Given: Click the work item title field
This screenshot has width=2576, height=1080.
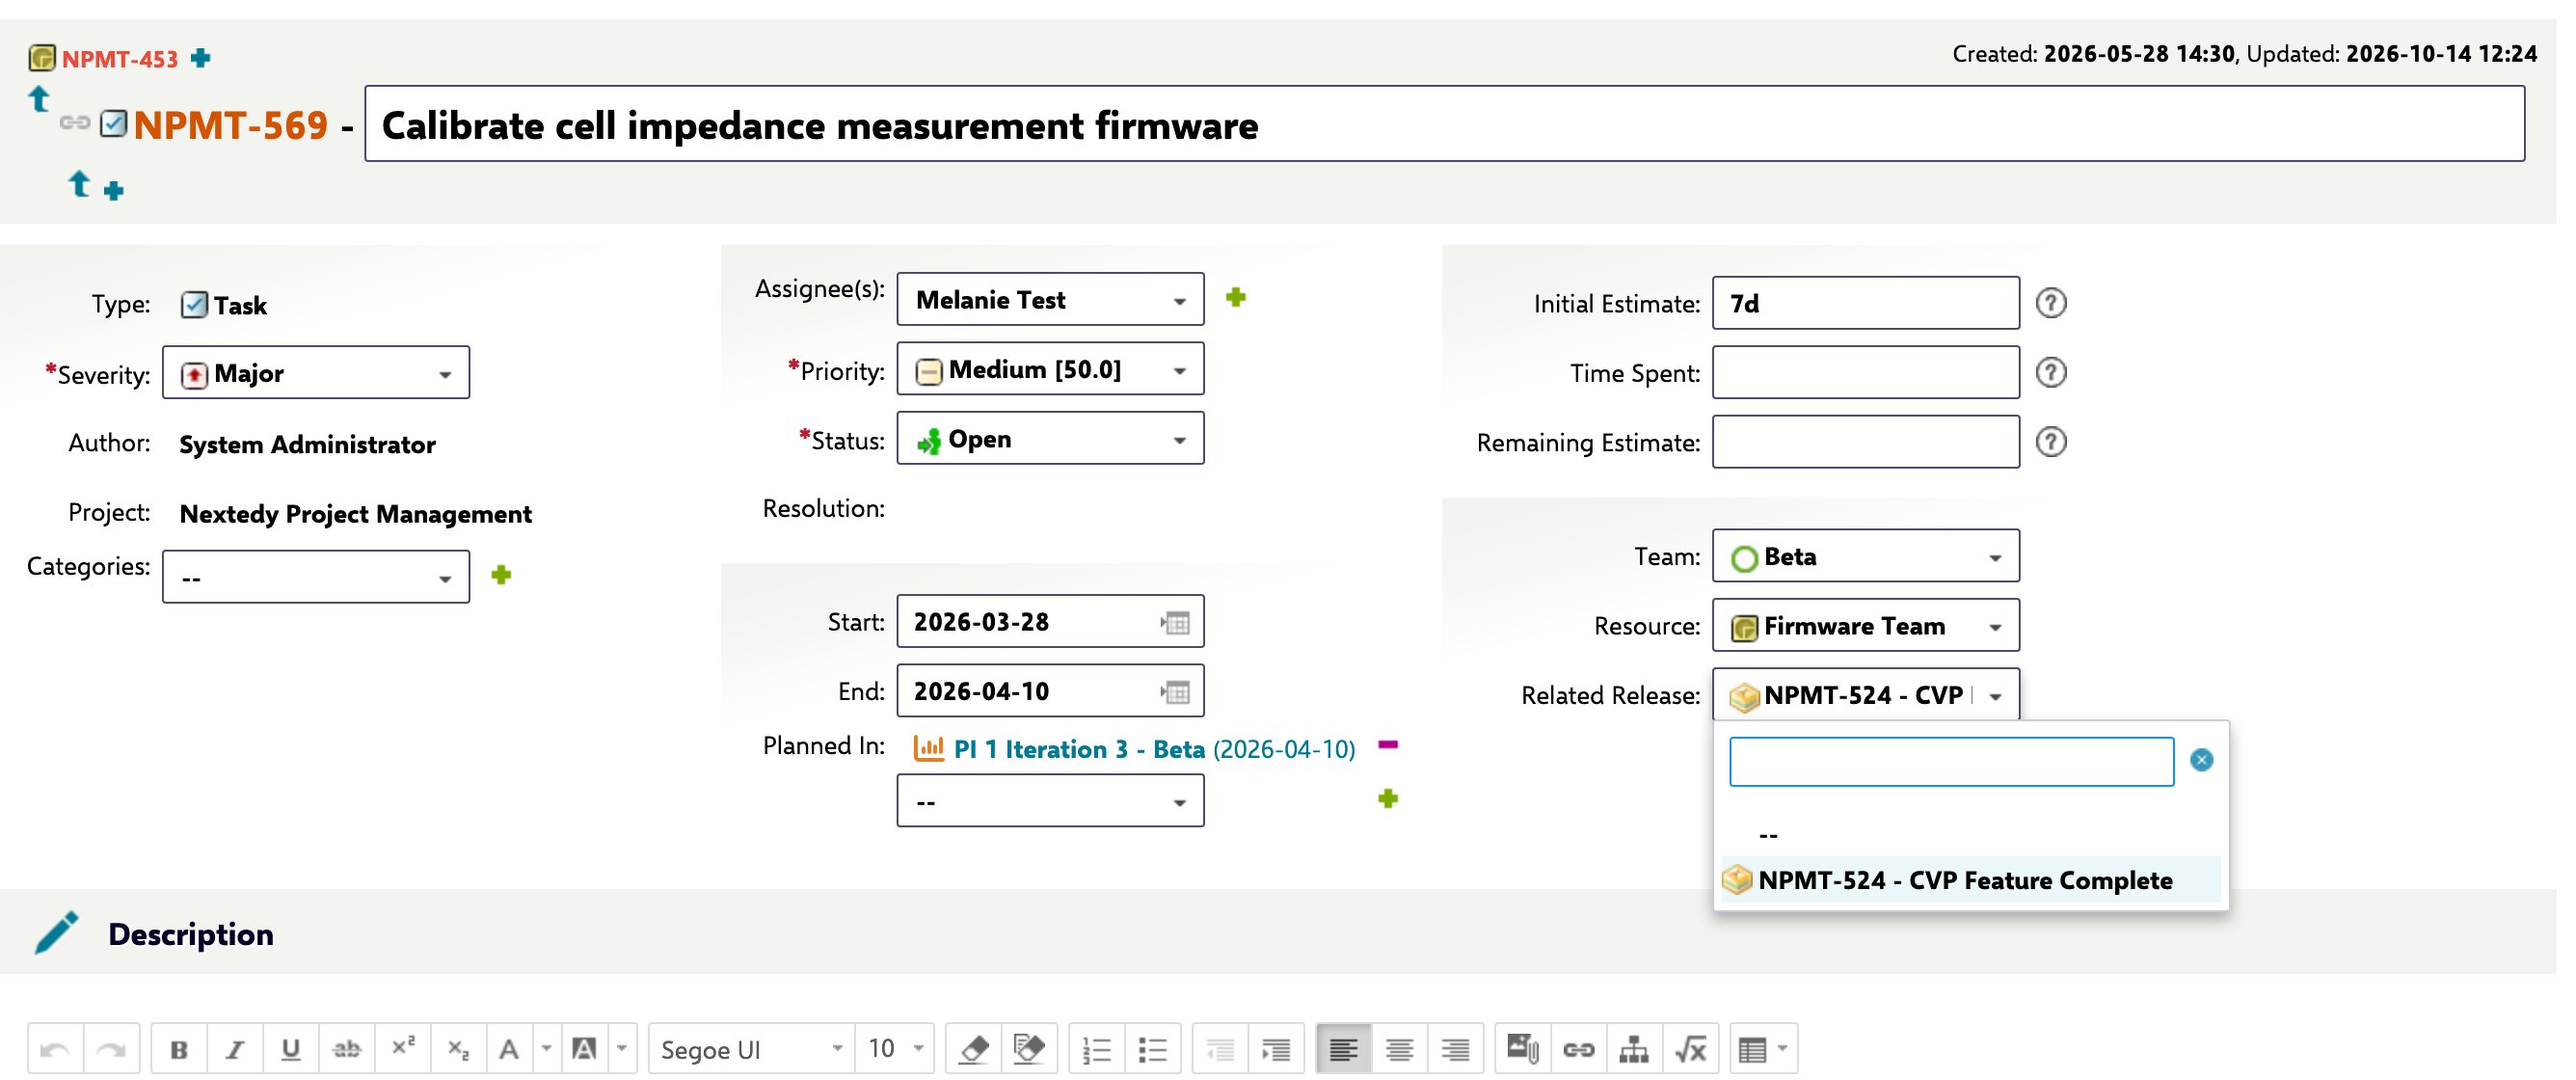Looking at the screenshot, I should pyautogui.click(x=1444, y=124).
